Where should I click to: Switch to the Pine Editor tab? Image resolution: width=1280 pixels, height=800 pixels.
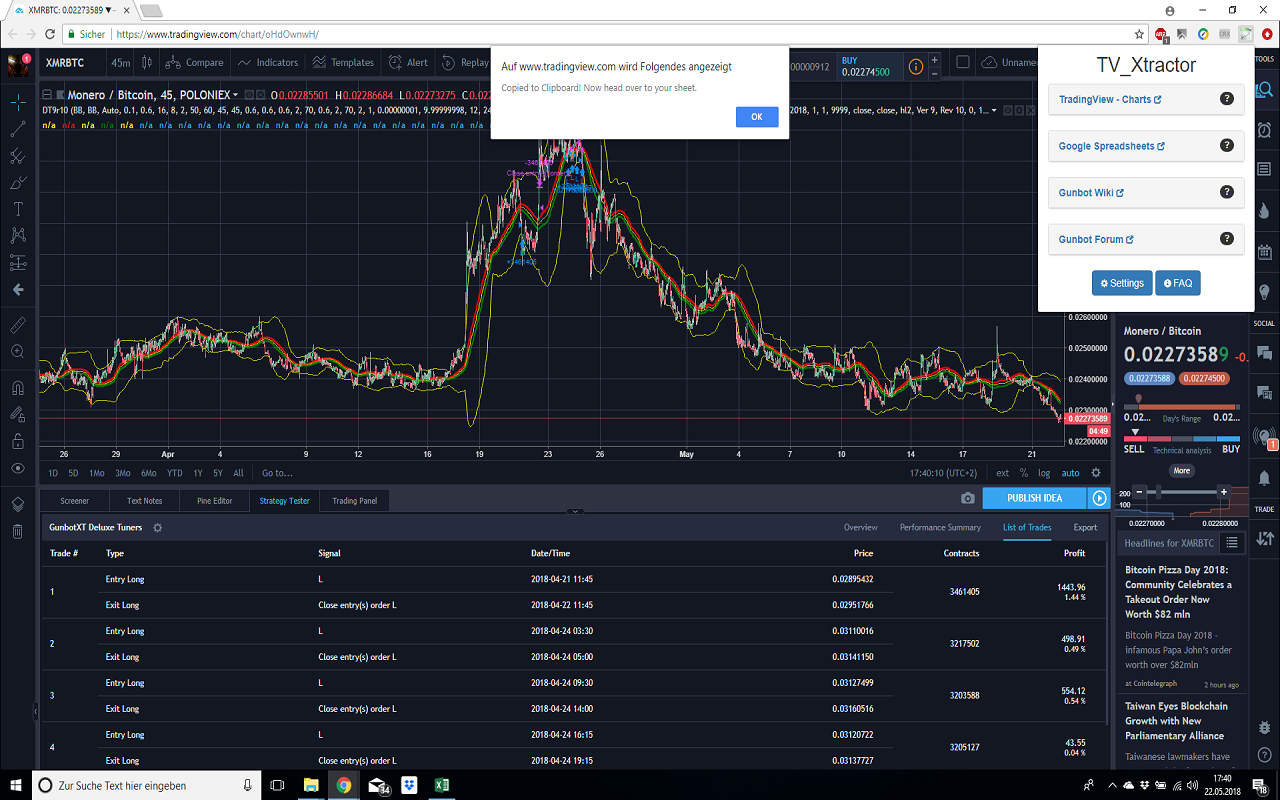click(x=214, y=500)
